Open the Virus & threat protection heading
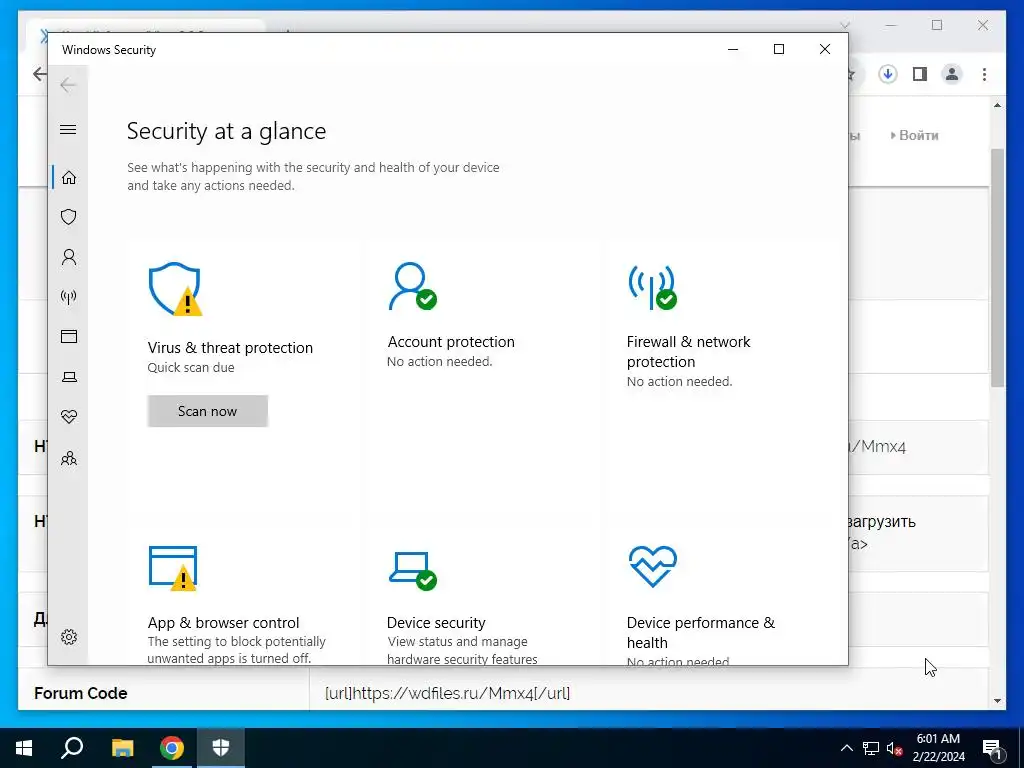1024x768 pixels. pyautogui.click(x=230, y=347)
